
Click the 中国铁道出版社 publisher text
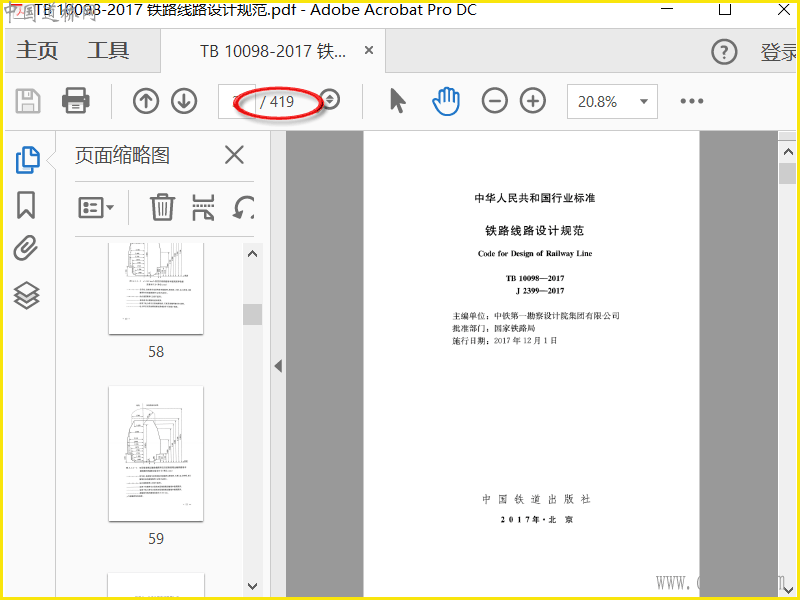tap(536, 499)
